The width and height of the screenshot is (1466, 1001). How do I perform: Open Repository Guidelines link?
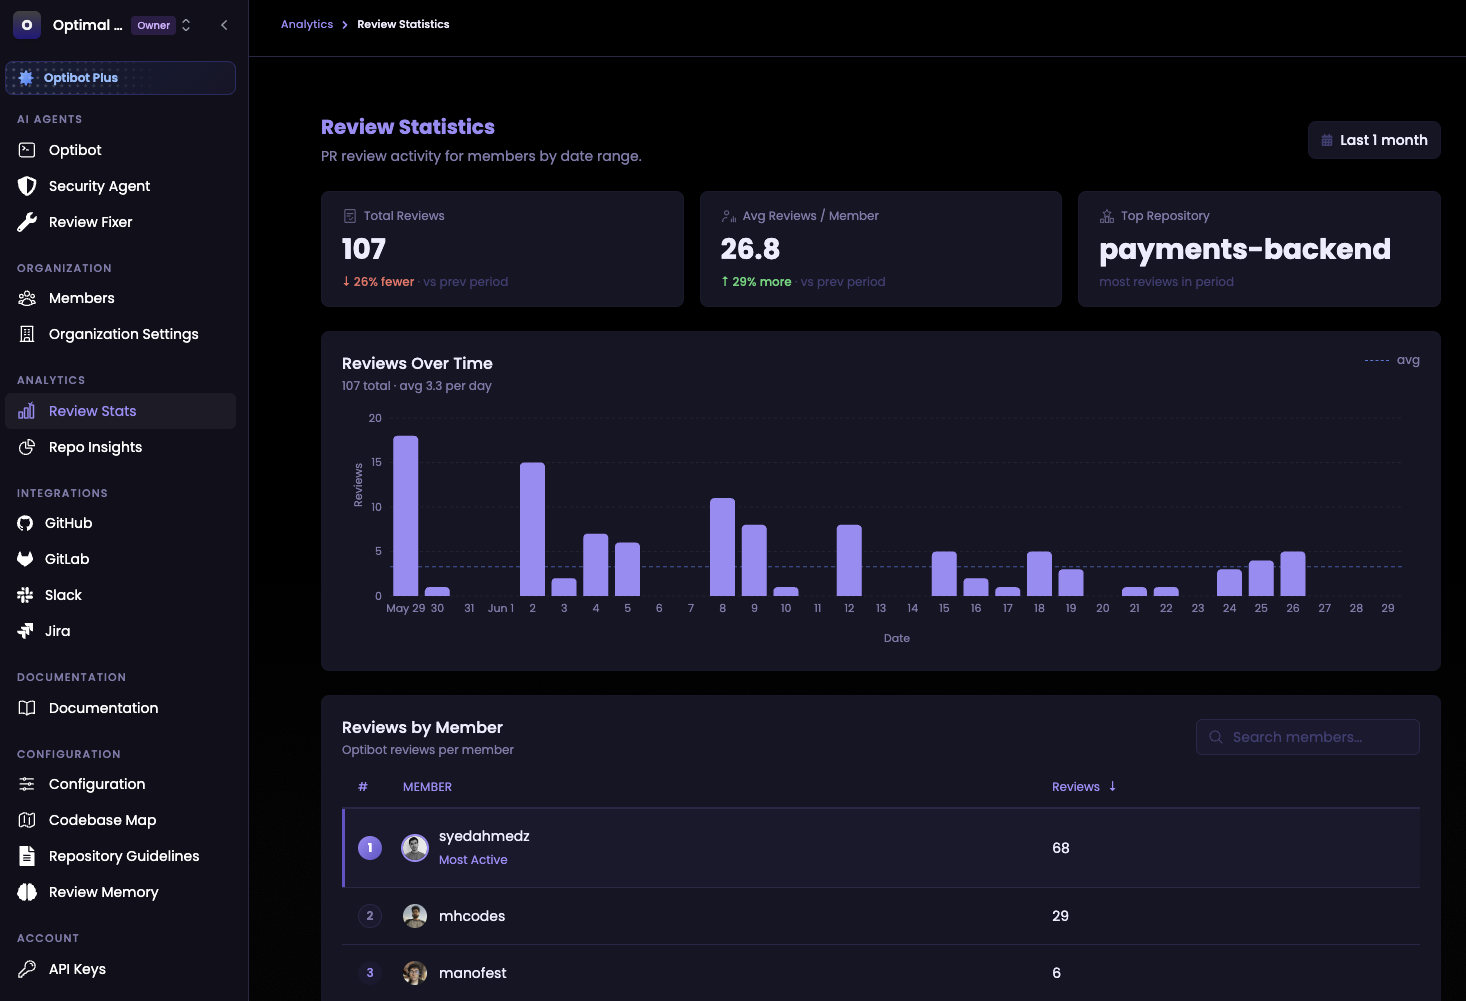point(120,856)
